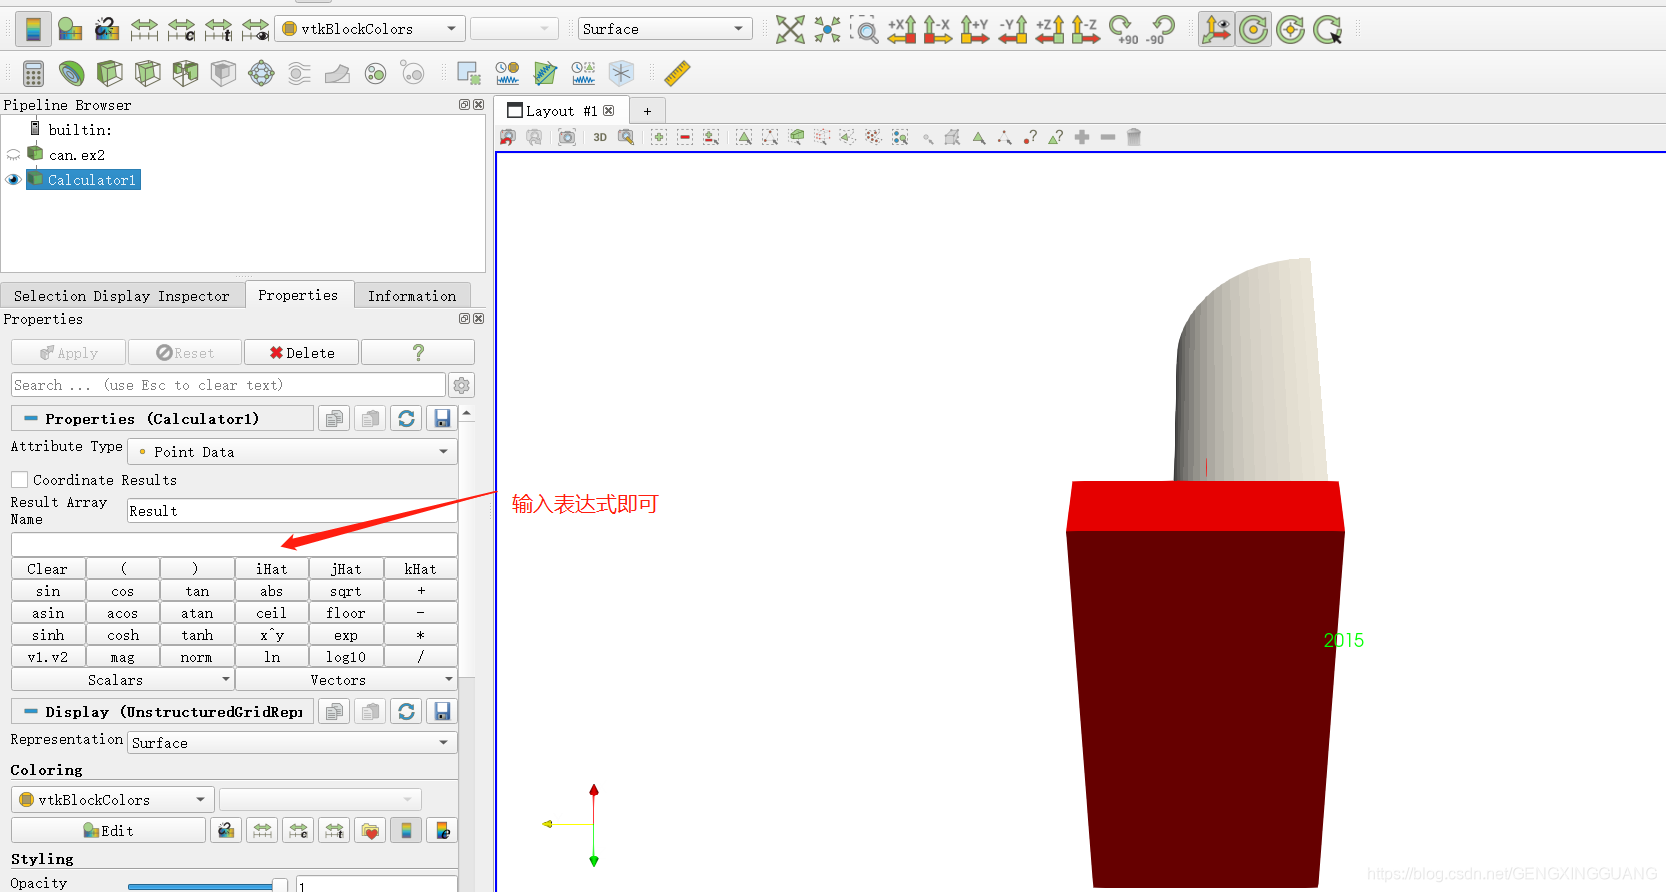Open the Vectors dropdown
The width and height of the screenshot is (1666, 892).
pos(346,680)
